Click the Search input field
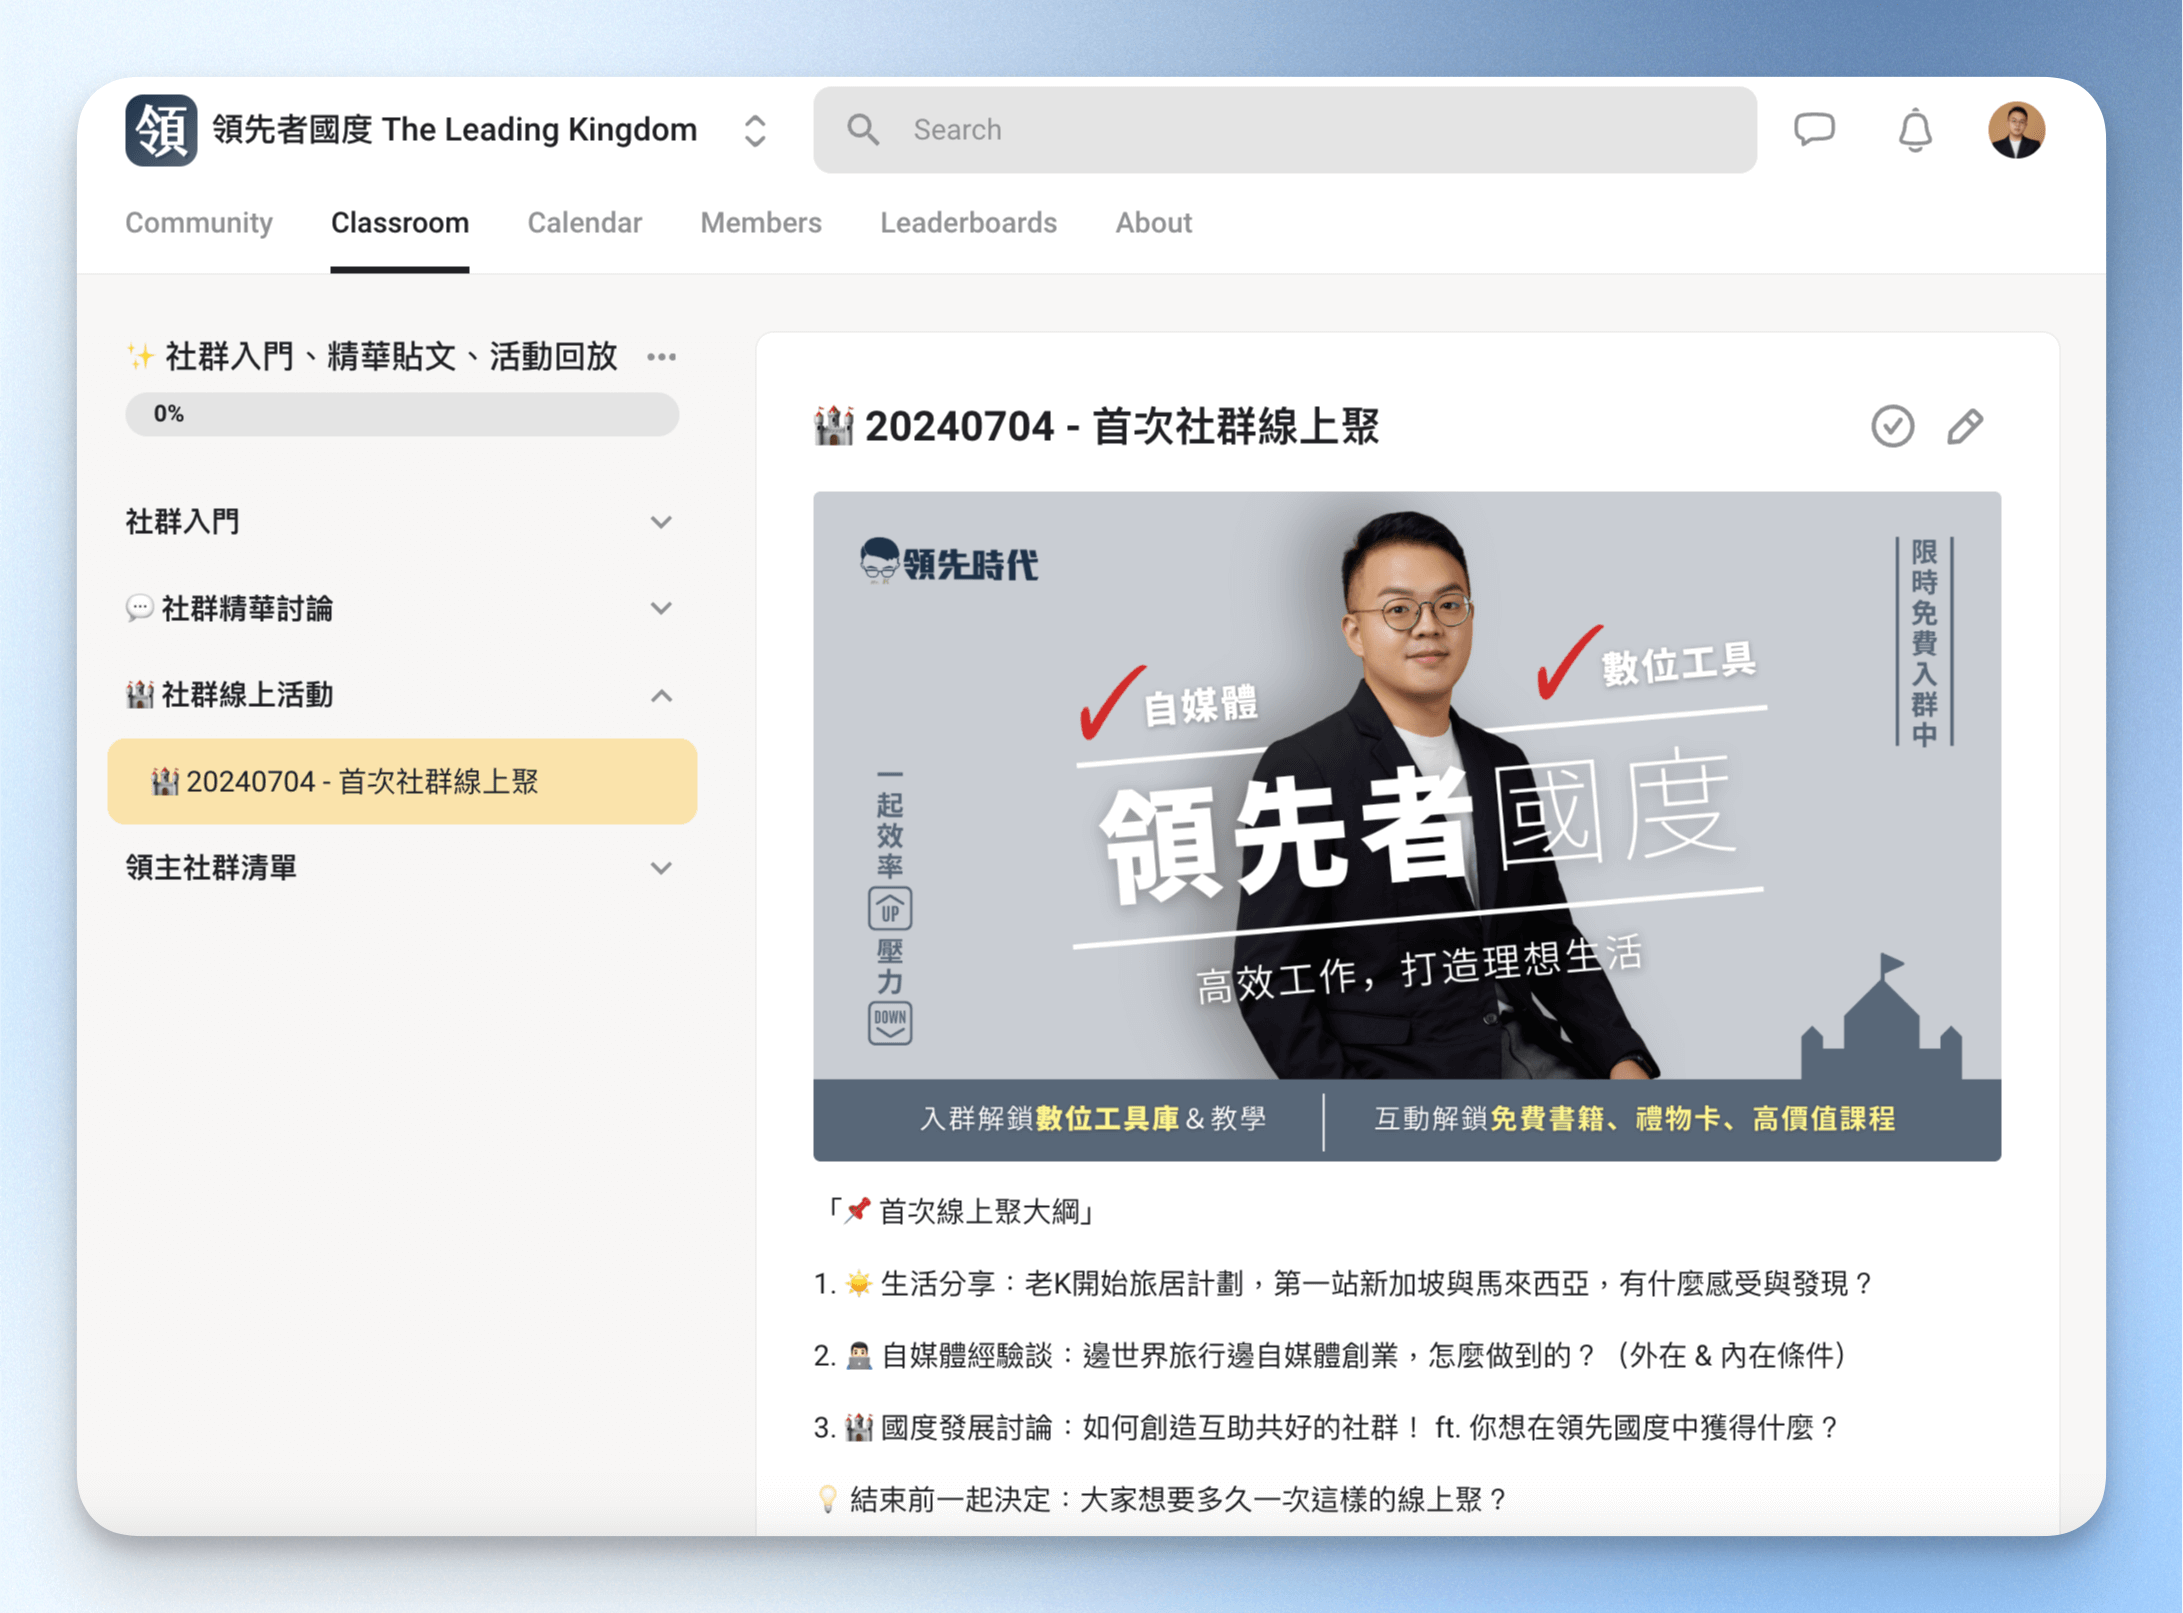 [1284, 130]
